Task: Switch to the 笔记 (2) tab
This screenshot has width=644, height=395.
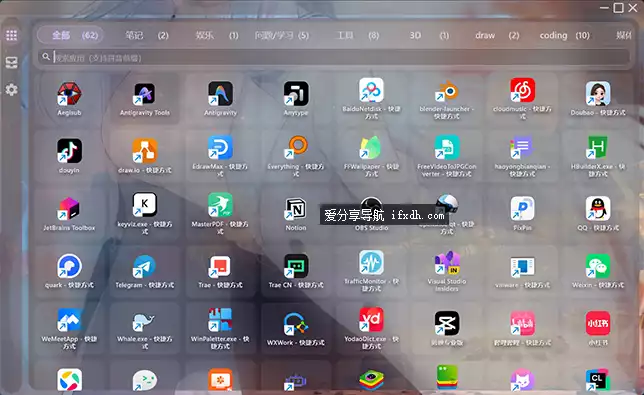Action: point(147,36)
